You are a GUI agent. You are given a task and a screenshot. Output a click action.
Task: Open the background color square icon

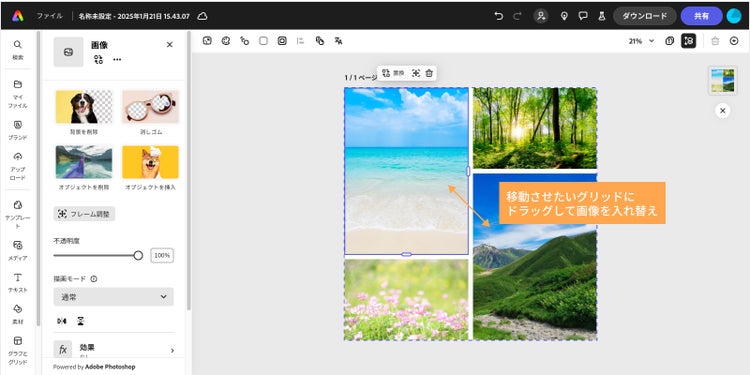coord(263,41)
